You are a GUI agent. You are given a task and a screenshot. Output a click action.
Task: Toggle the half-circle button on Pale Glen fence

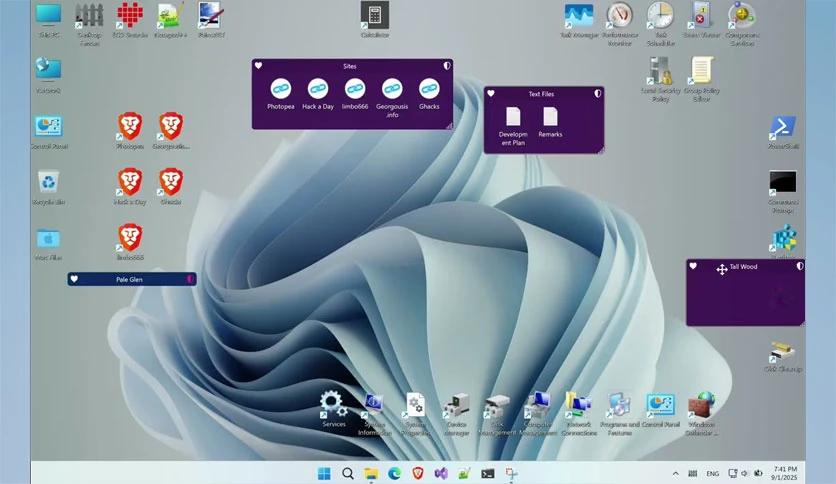[x=190, y=279]
